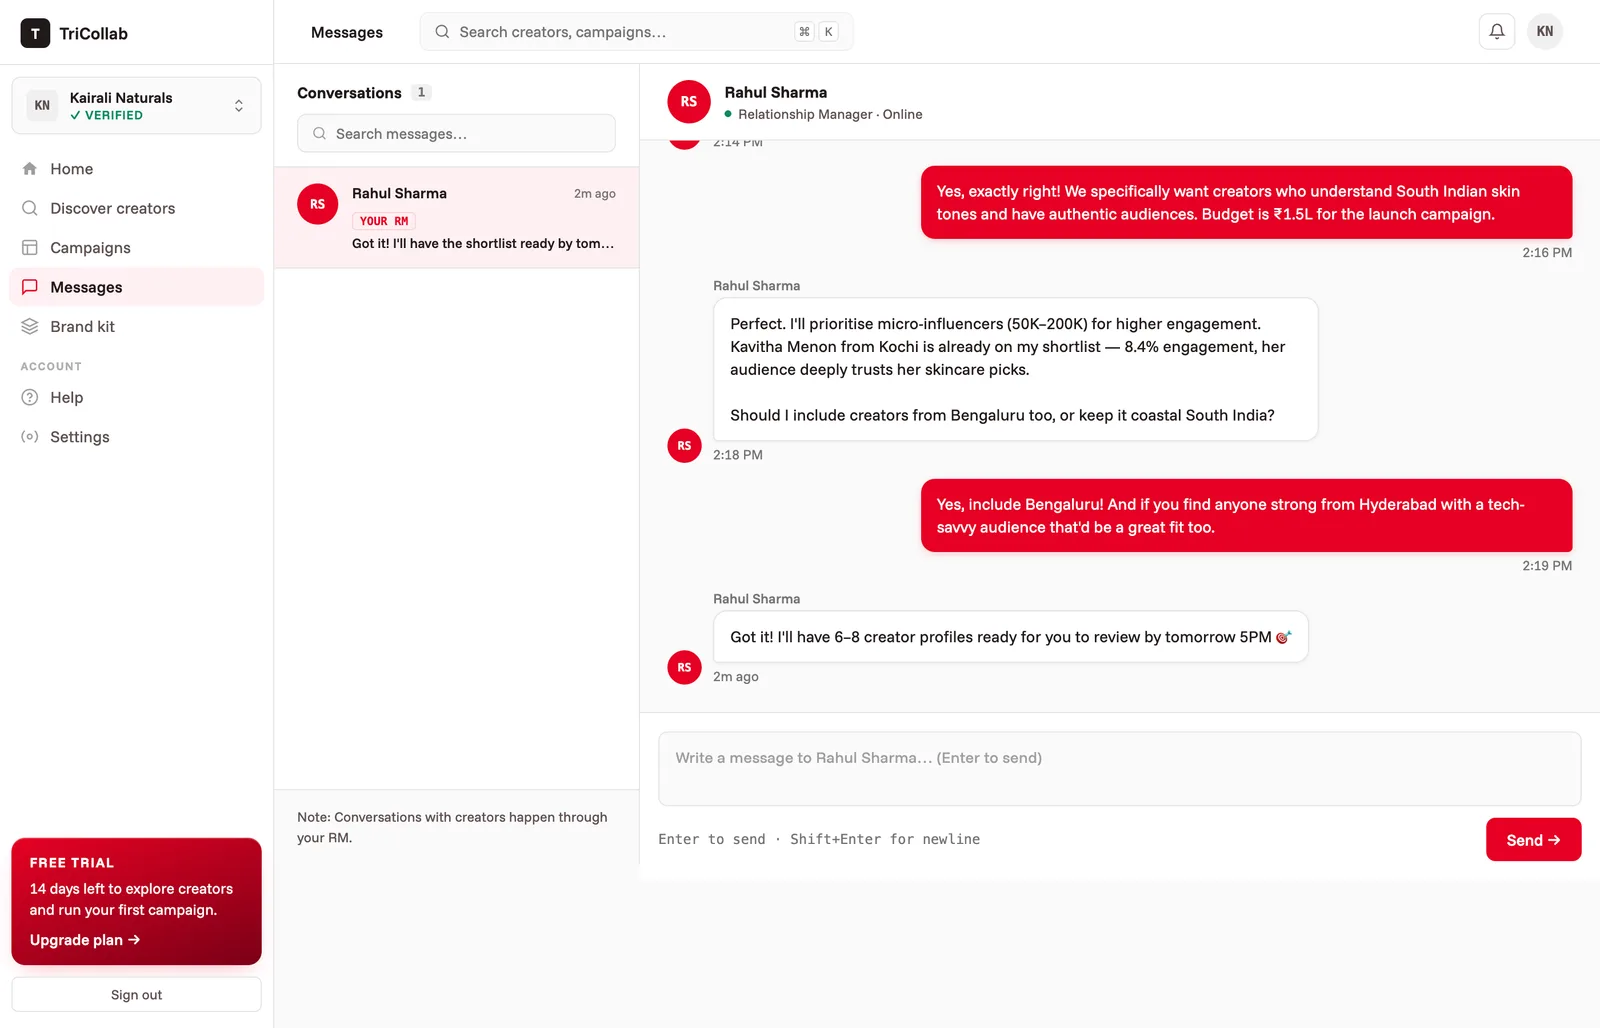Click the 2:18 PM timestamp

click(x=738, y=455)
